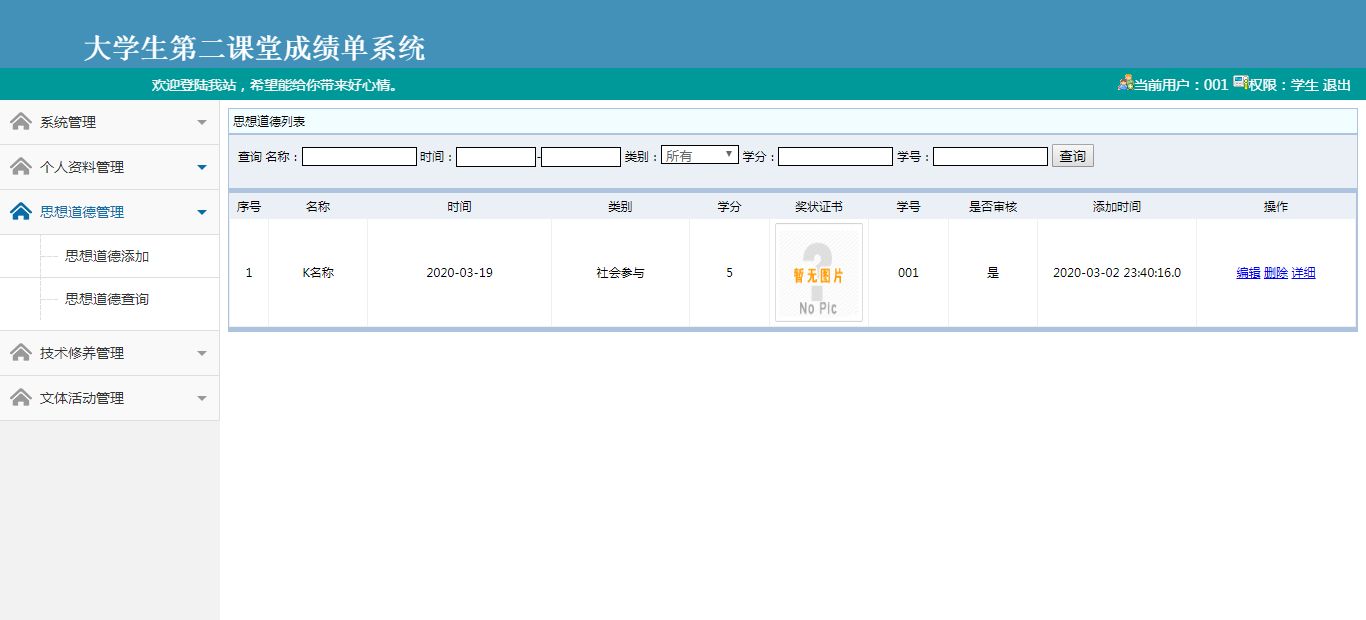The image size is (1366, 620).
Task: Expand the 技术修养管理 menu arrow
Action: 202,354
